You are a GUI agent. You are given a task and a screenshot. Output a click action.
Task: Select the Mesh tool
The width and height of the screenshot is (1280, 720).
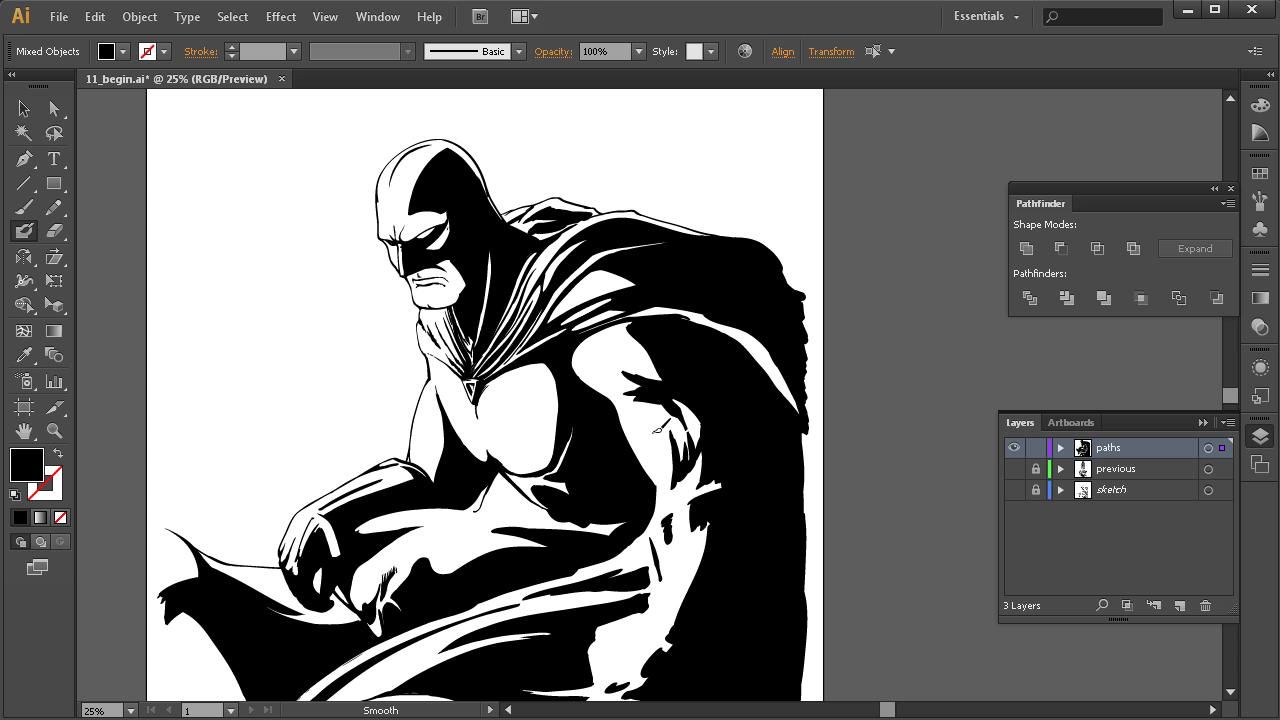(24, 331)
